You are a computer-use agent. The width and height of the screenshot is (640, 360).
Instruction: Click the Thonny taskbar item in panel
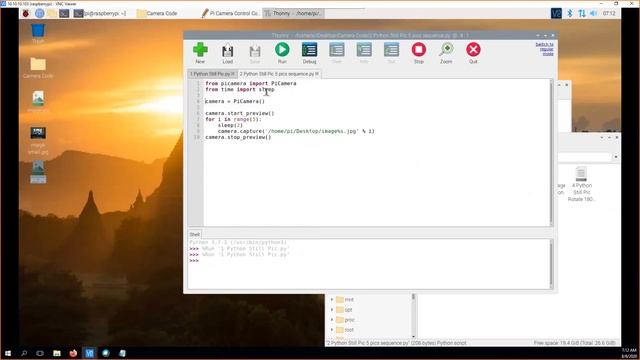293,13
